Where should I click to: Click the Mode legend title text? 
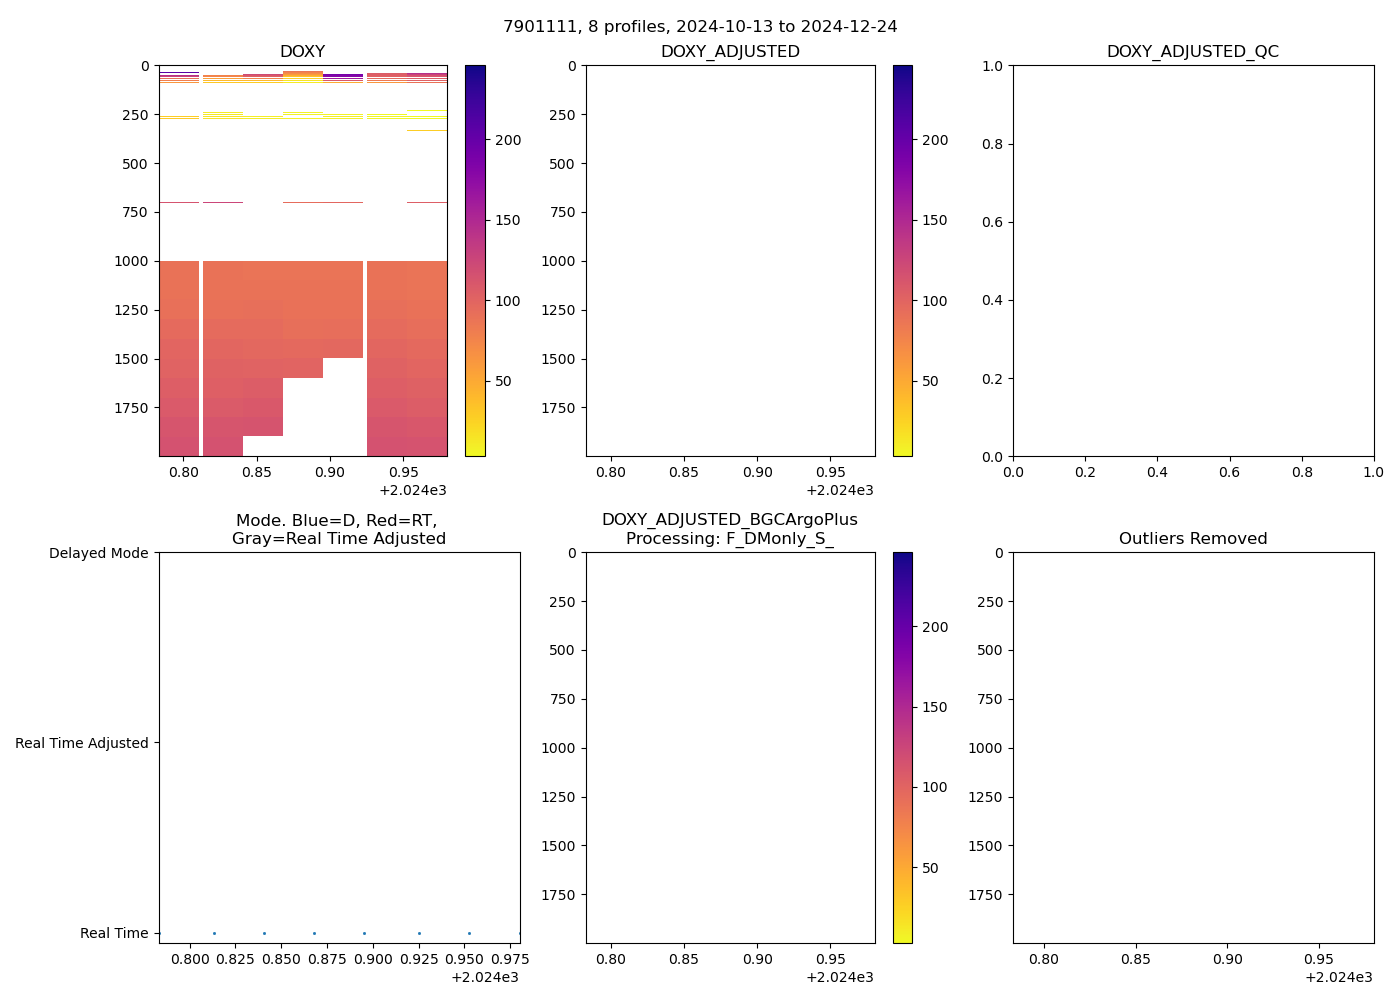tap(338, 529)
